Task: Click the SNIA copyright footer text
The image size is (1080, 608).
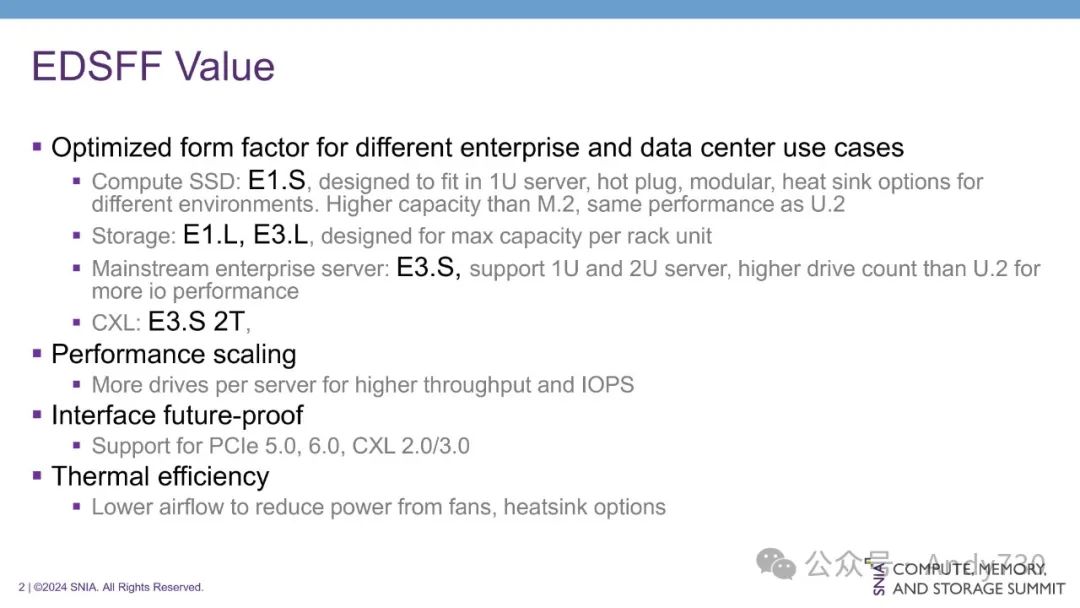Action: tap(111, 587)
